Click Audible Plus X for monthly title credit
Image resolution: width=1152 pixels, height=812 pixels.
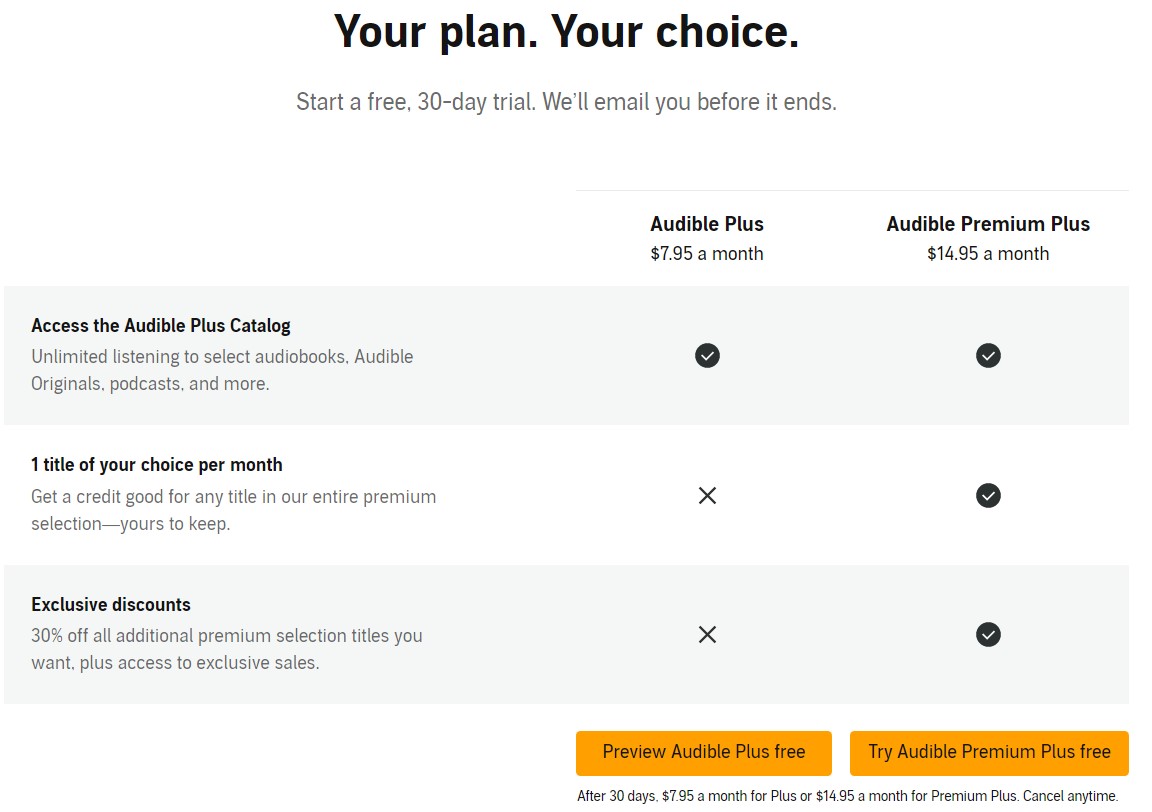point(707,495)
